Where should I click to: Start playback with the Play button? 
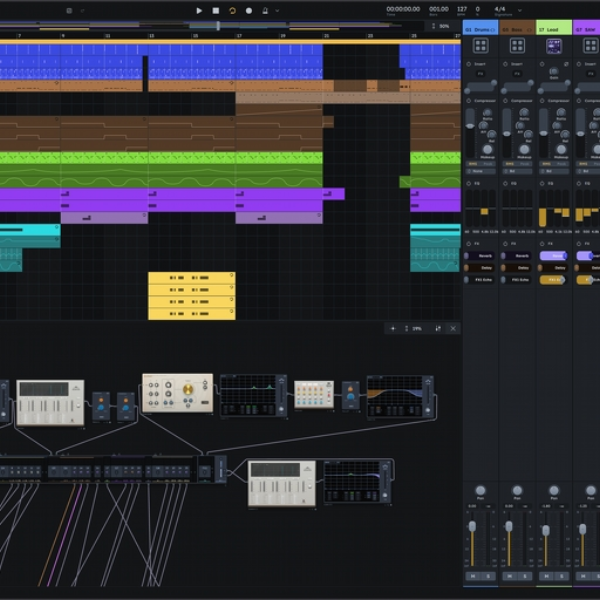click(x=199, y=11)
